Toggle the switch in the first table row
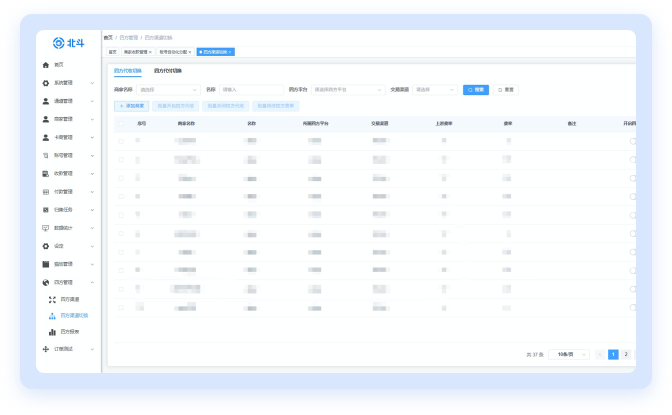This screenshot has width=672, height=415. click(632, 142)
